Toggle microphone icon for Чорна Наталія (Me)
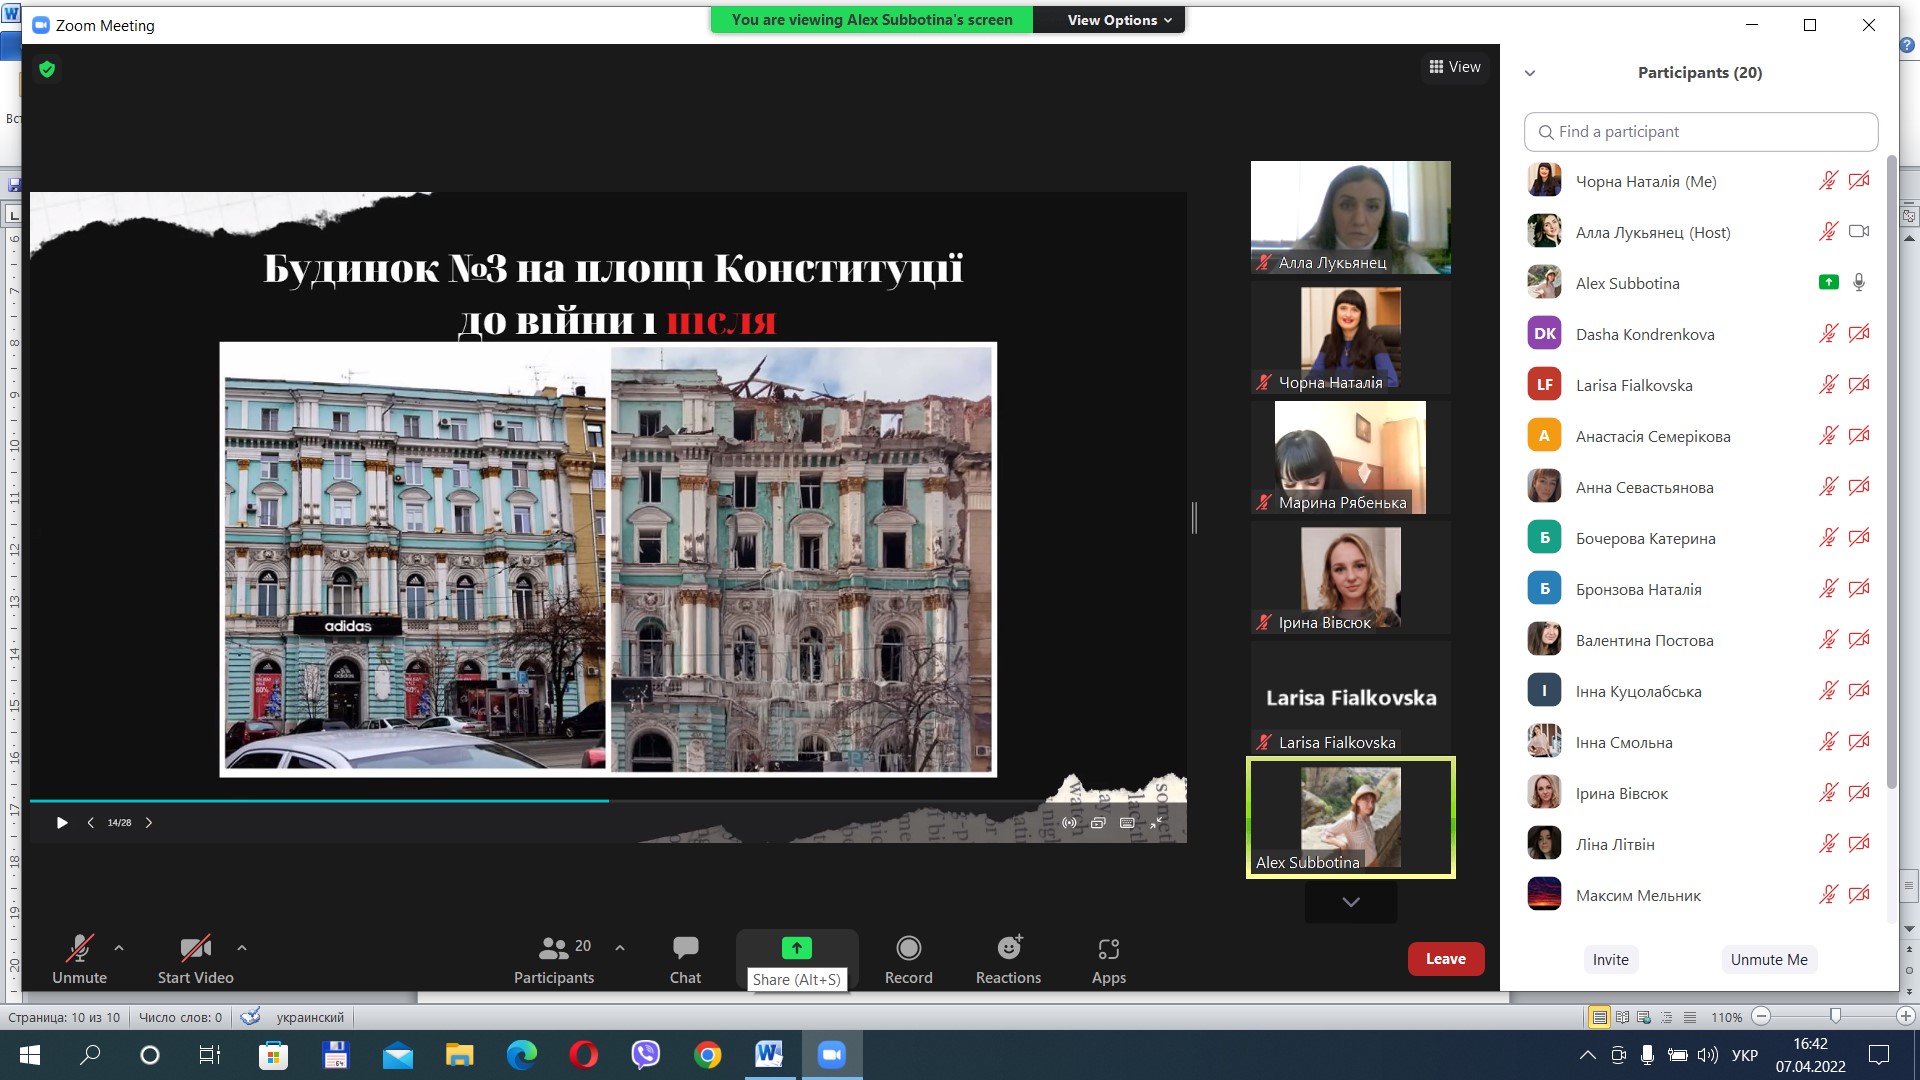 pyautogui.click(x=1828, y=181)
